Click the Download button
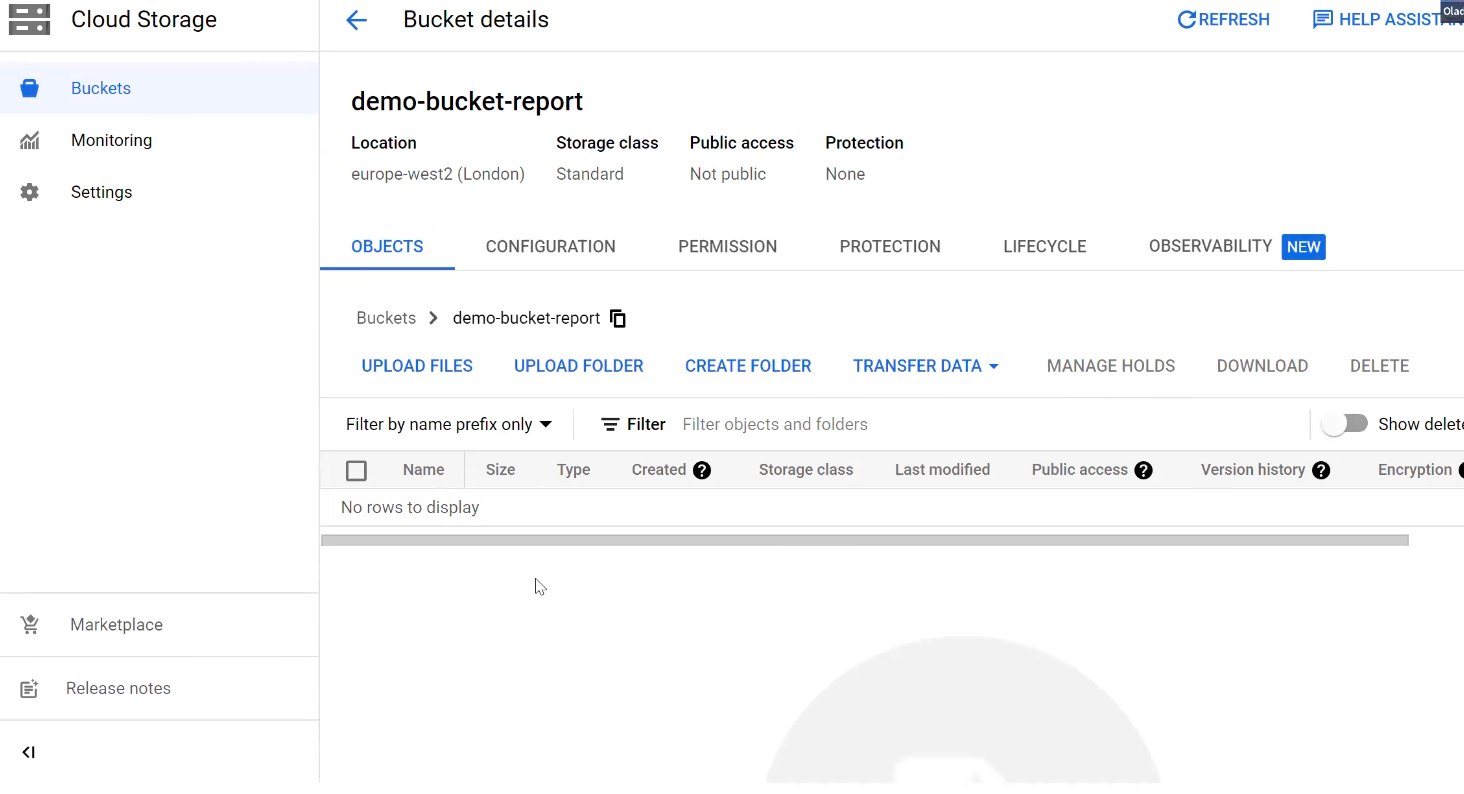 pos(1262,366)
